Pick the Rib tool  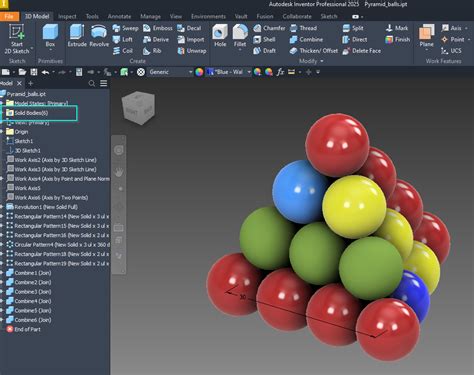coord(152,51)
